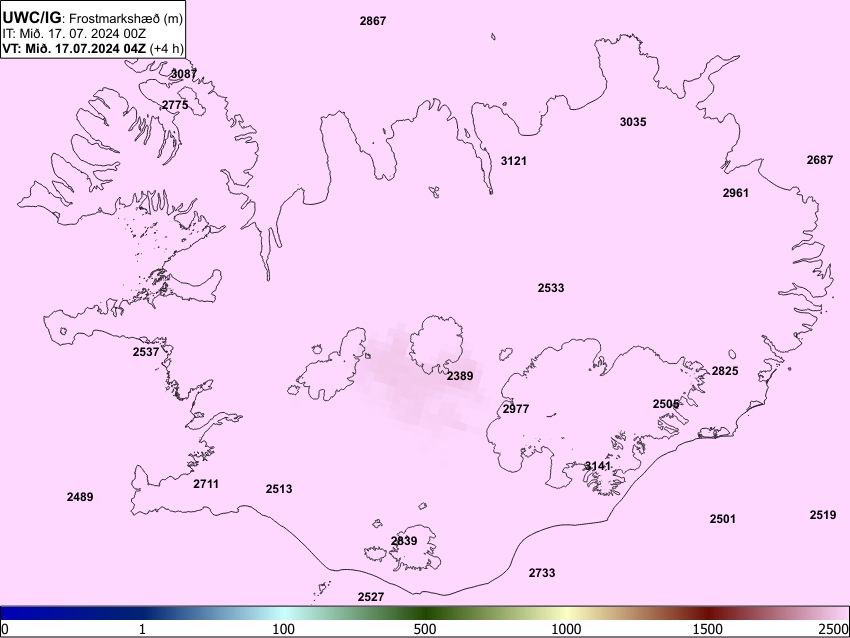Click the value 2501 offshore to the southeast

(x=723, y=519)
